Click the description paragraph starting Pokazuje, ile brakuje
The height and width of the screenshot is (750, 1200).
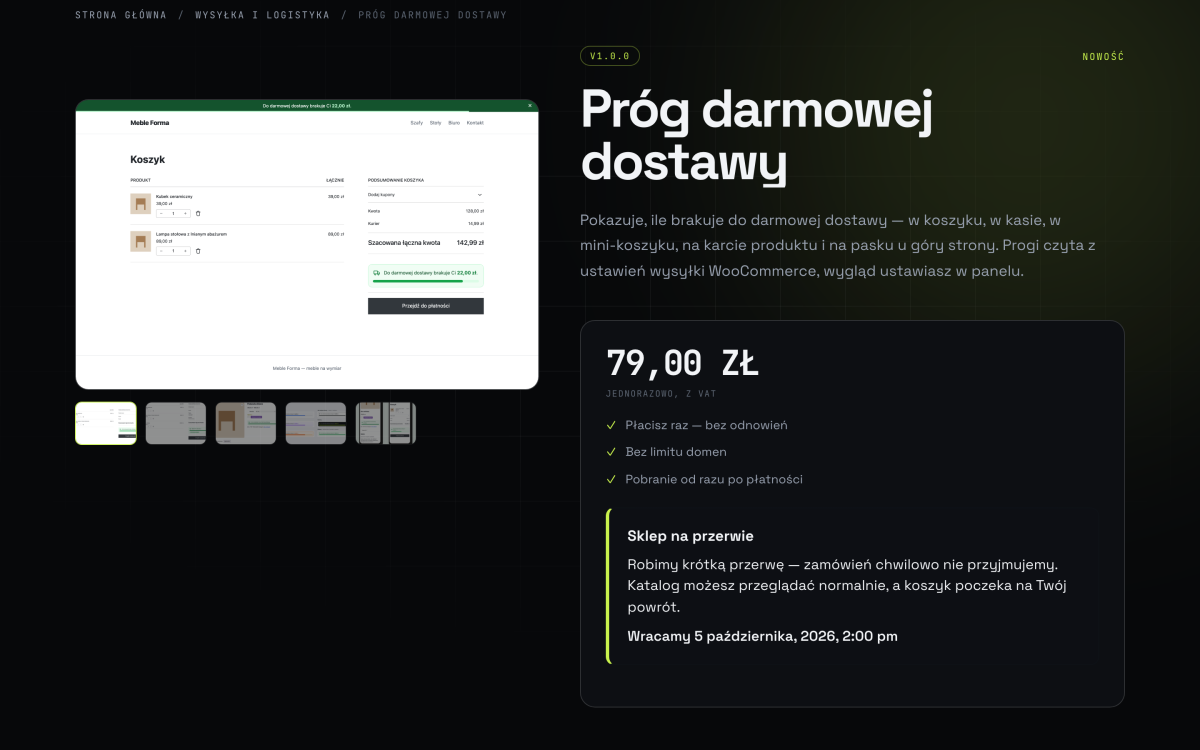click(x=838, y=245)
